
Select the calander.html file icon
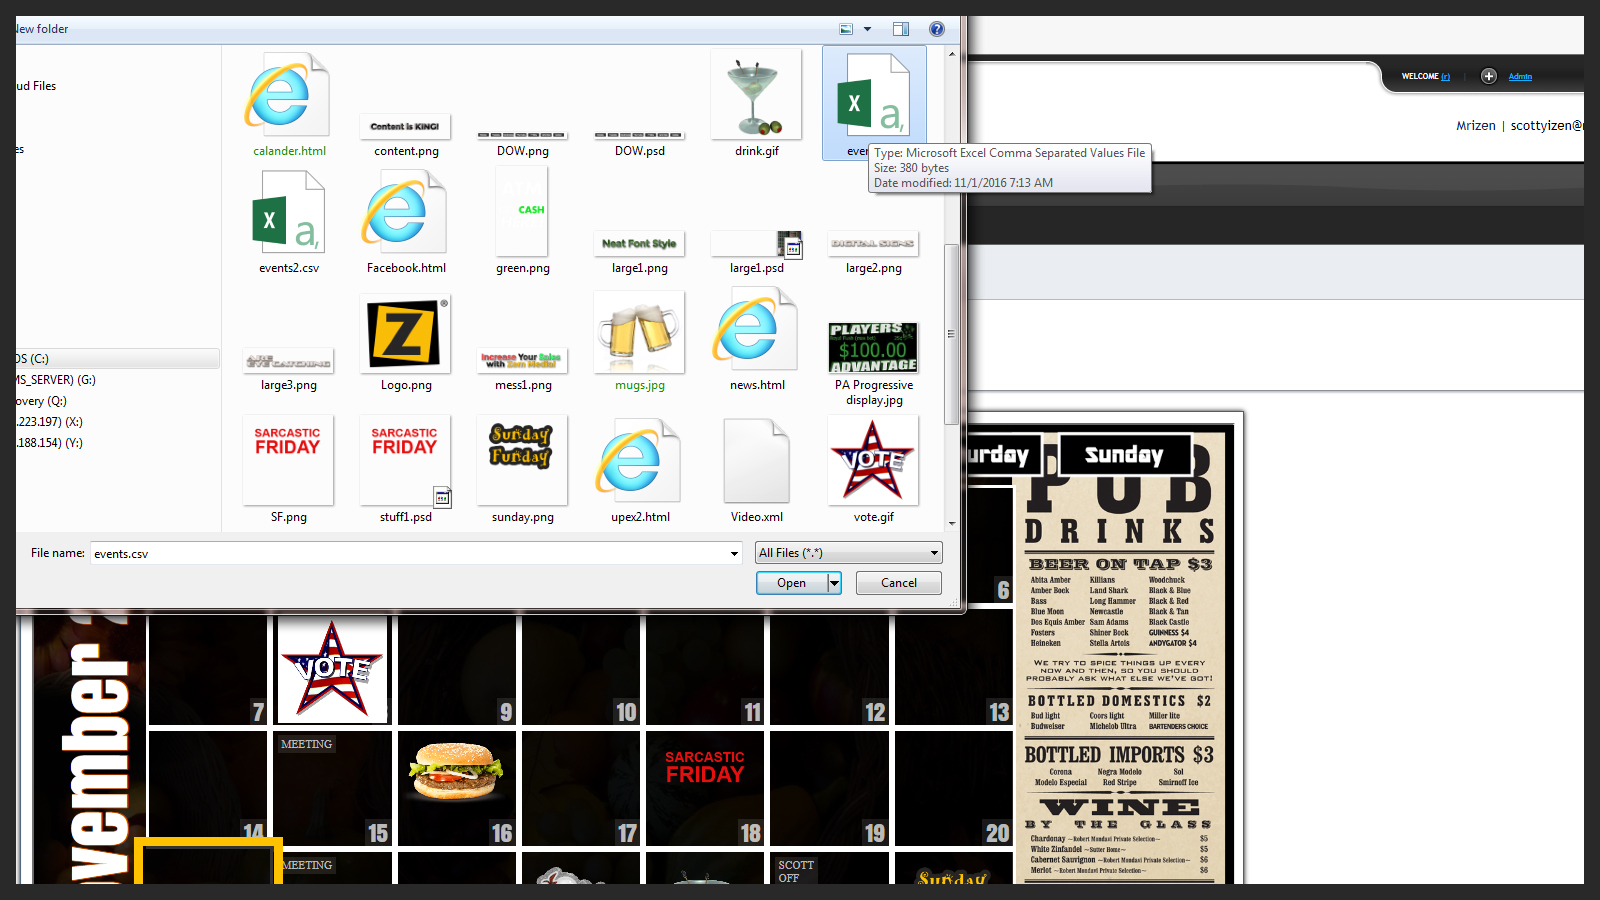click(x=288, y=95)
